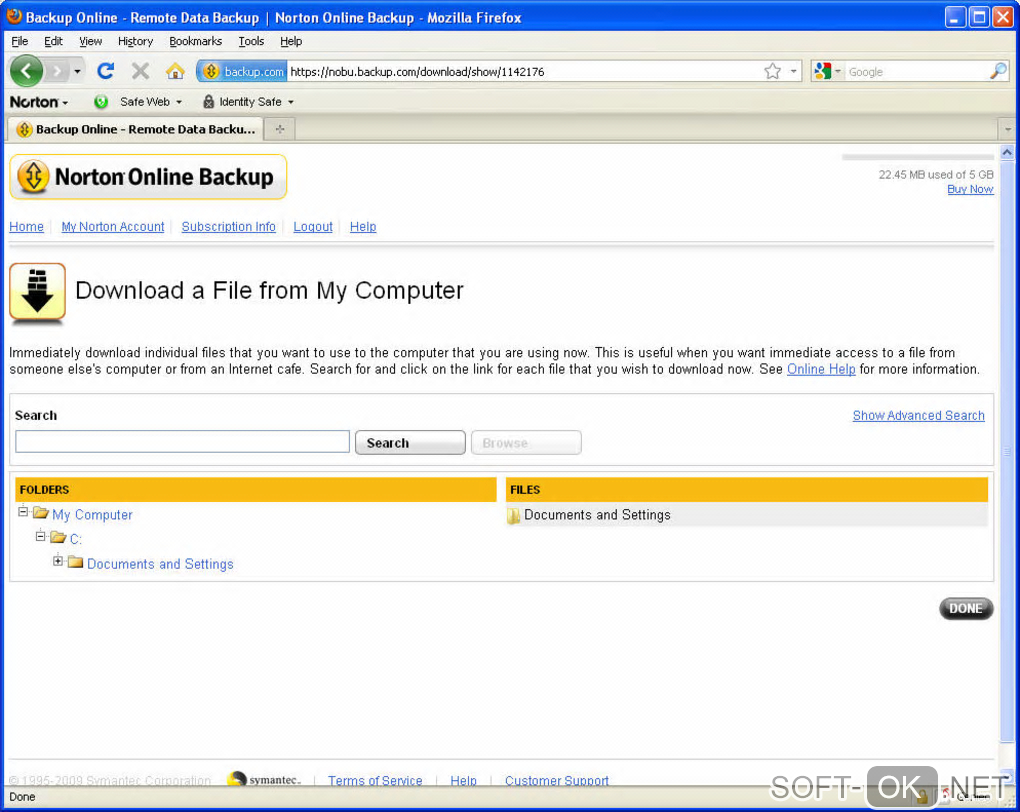Image resolution: width=1020 pixels, height=812 pixels.
Task: Click the download file arrow icon
Action: coord(38,292)
